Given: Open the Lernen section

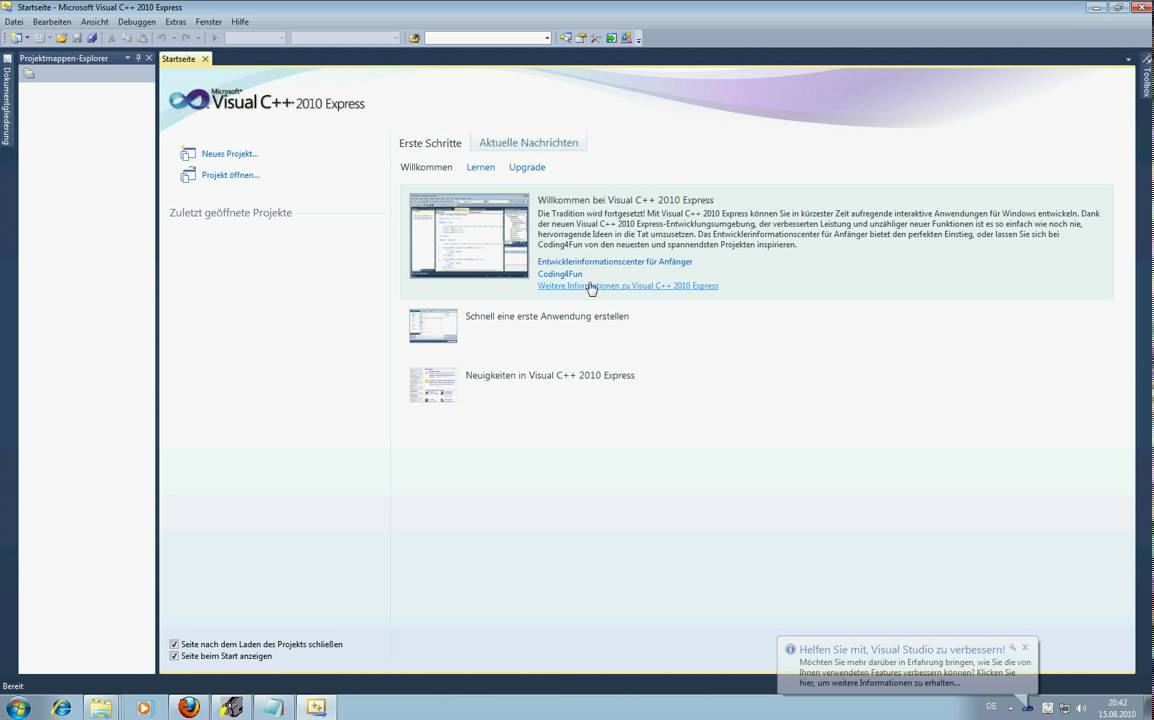Looking at the screenshot, I should pos(481,167).
